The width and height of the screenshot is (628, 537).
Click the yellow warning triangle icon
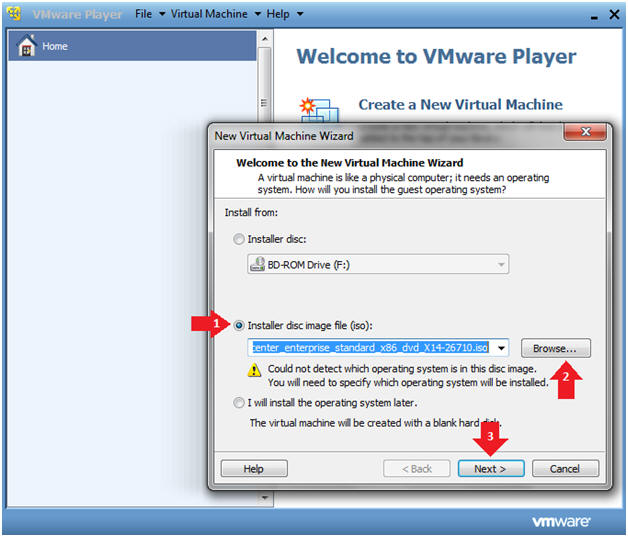254,370
